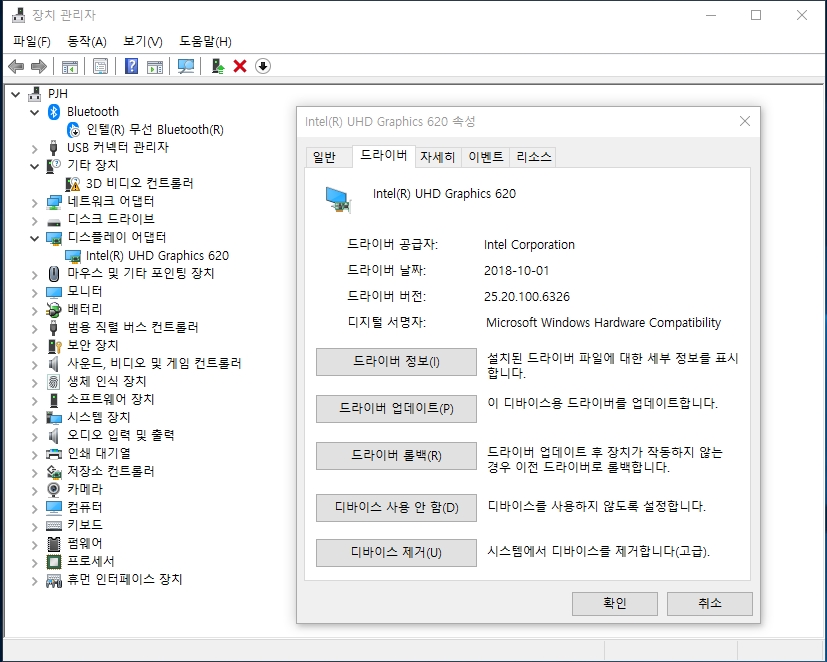The width and height of the screenshot is (827, 662).
Task: Open the 도움말(H) menu
Action: coord(205,41)
